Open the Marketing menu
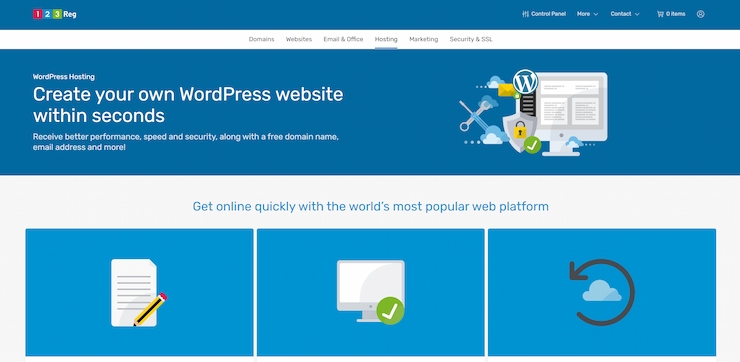 point(423,39)
